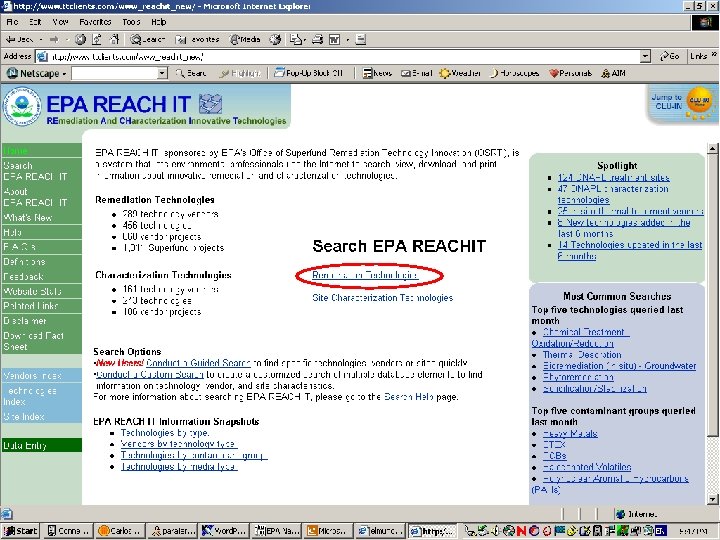720x540 pixels.
Task: Open the View menu
Action: [60, 22]
